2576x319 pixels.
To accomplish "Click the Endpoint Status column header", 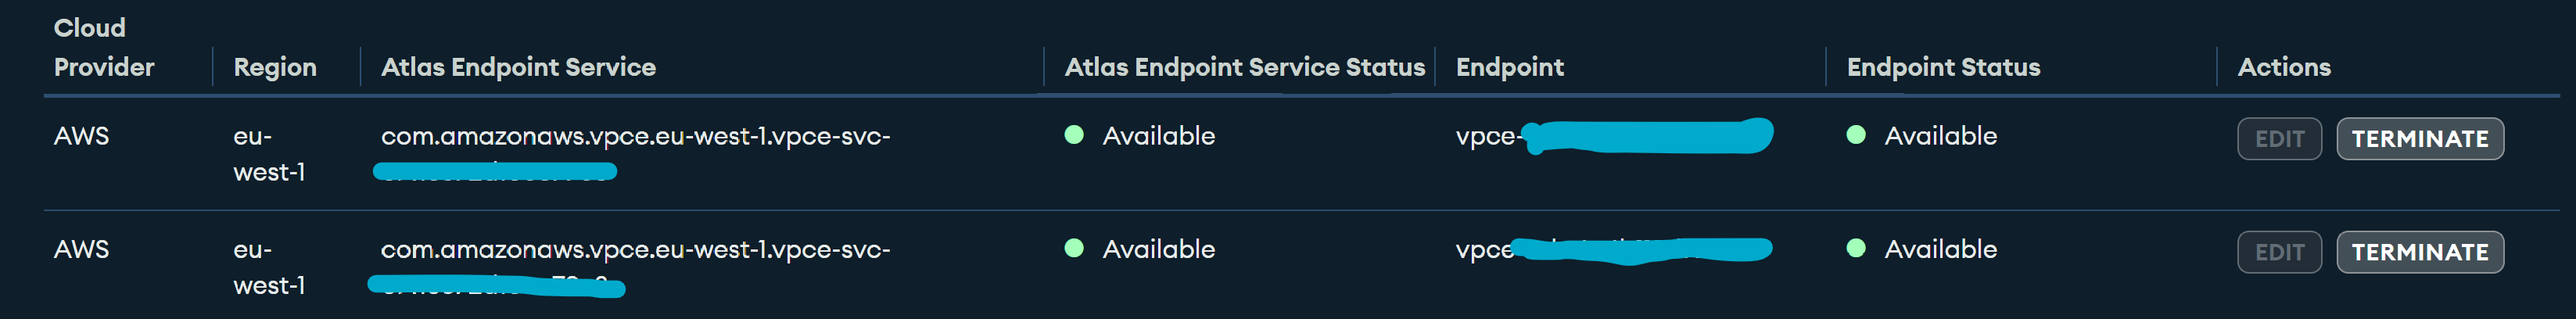I will [x=1943, y=67].
